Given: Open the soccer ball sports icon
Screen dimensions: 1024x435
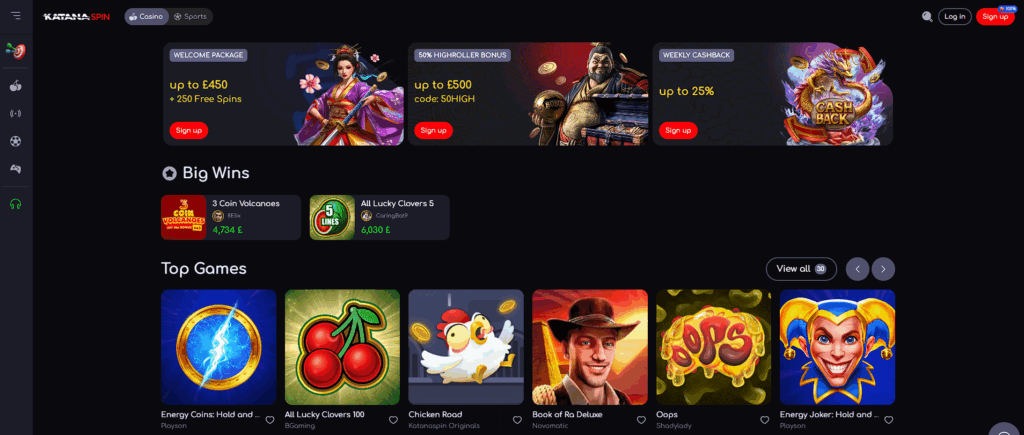Looking at the screenshot, I should 16,141.
